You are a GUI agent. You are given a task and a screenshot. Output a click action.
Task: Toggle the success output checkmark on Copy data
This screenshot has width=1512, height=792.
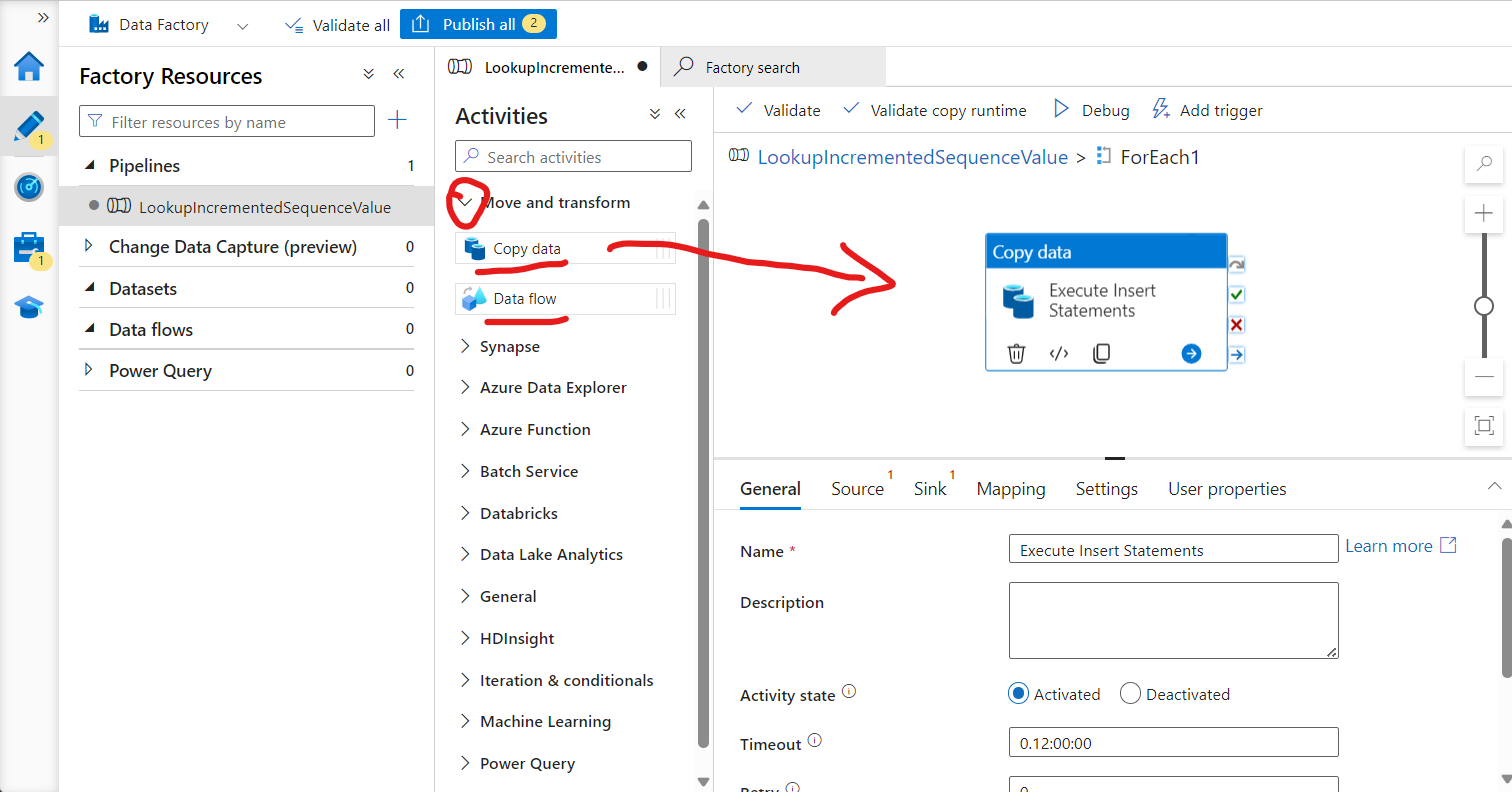coord(1237,294)
